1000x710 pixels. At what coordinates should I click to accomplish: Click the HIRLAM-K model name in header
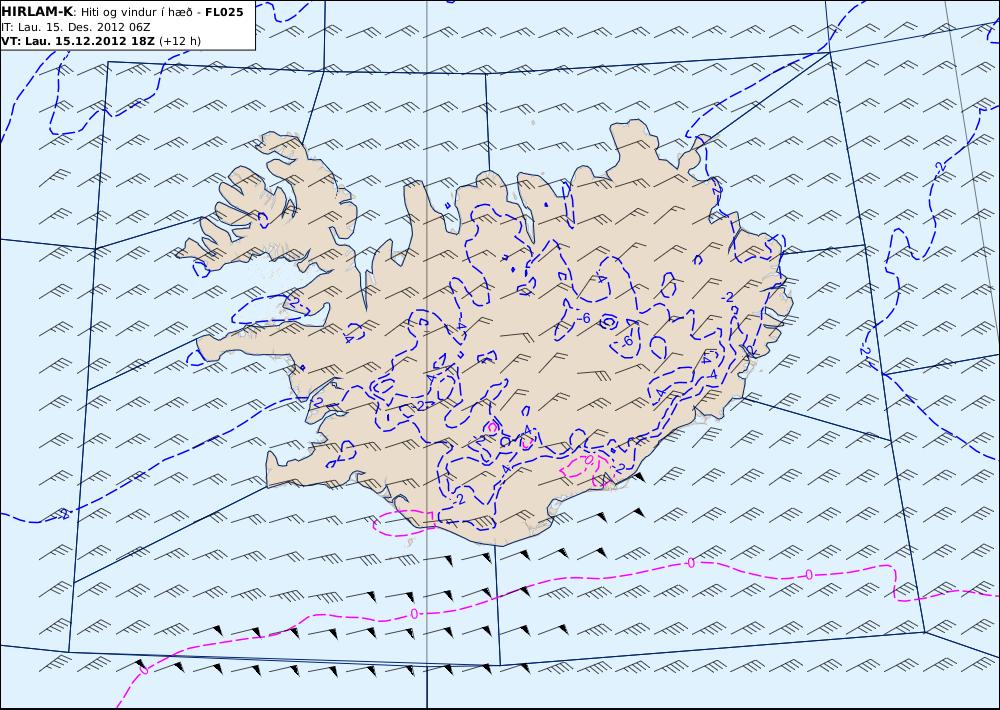[37, 12]
